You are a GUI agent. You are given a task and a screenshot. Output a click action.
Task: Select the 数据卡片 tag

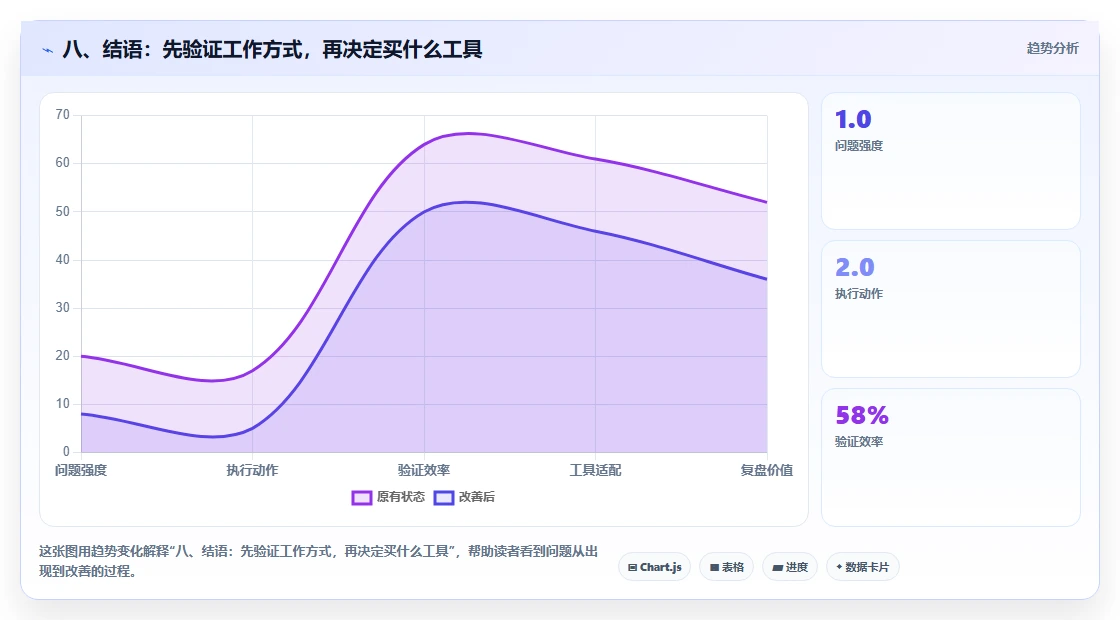pyautogui.click(x=863, y=567)
